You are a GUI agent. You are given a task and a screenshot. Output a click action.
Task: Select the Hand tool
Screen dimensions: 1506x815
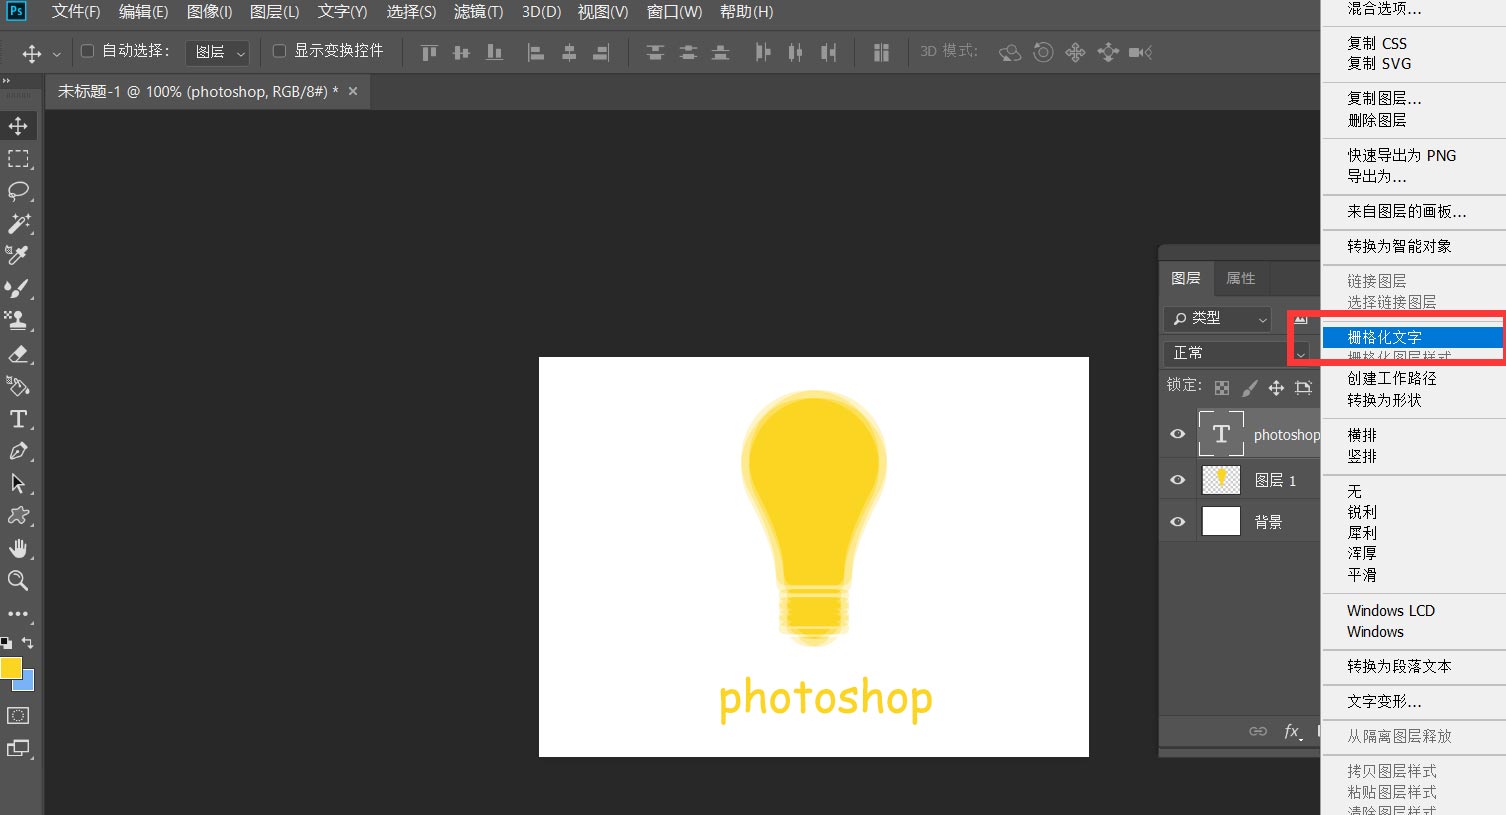click(x=18, y=548)
